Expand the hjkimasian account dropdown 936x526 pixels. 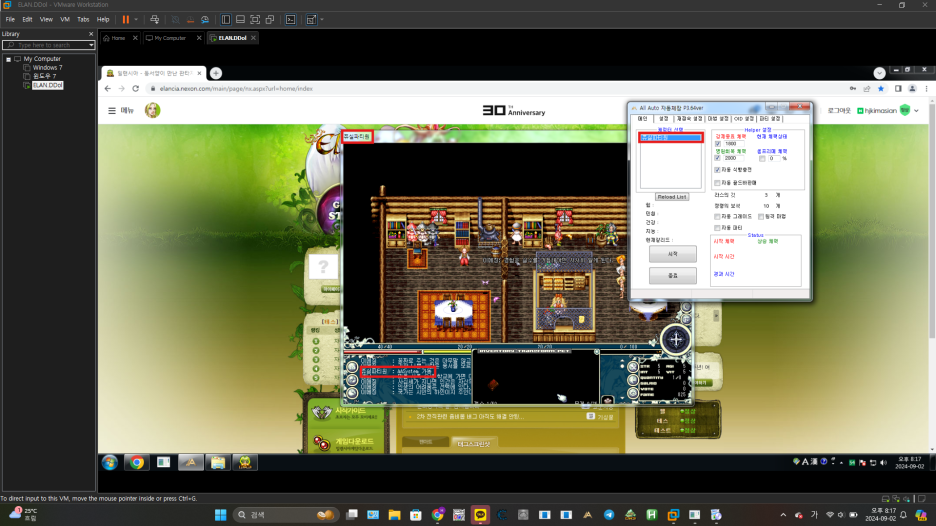click(x=916, y=110)
